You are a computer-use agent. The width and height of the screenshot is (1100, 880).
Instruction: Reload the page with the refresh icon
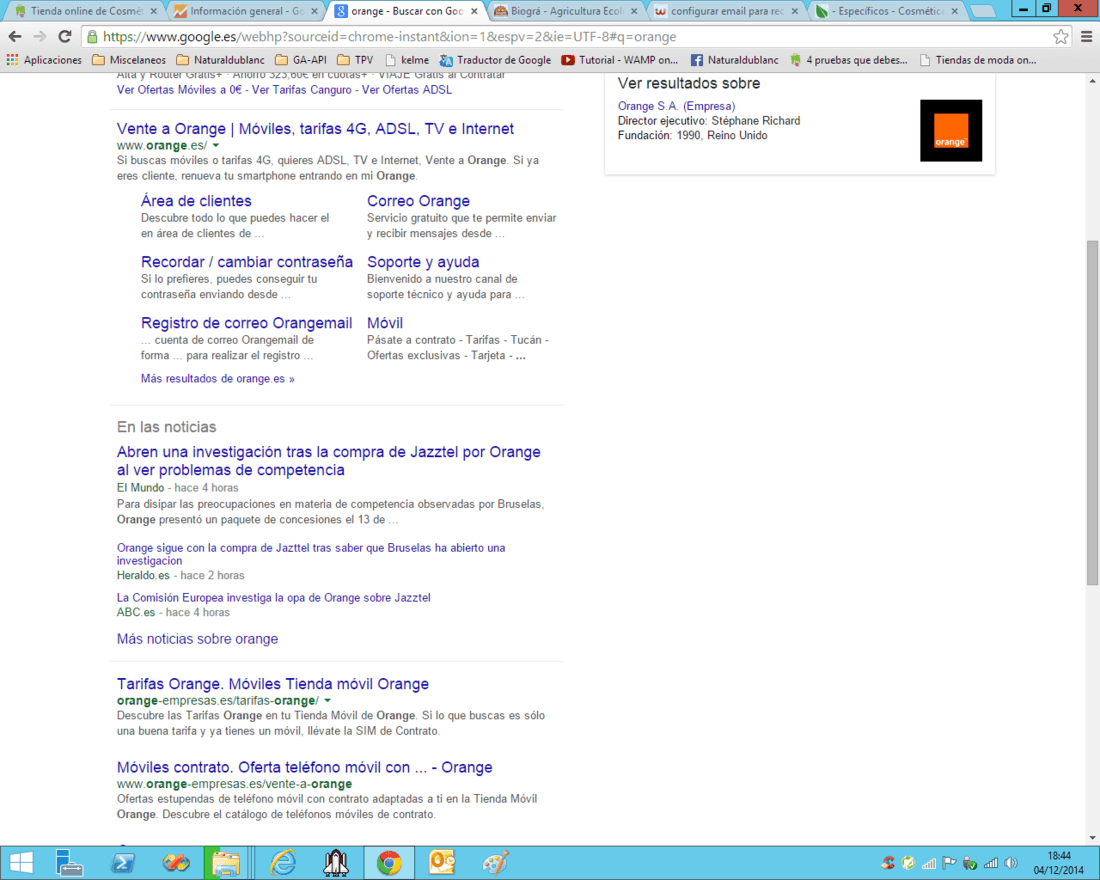coord(65,36)
